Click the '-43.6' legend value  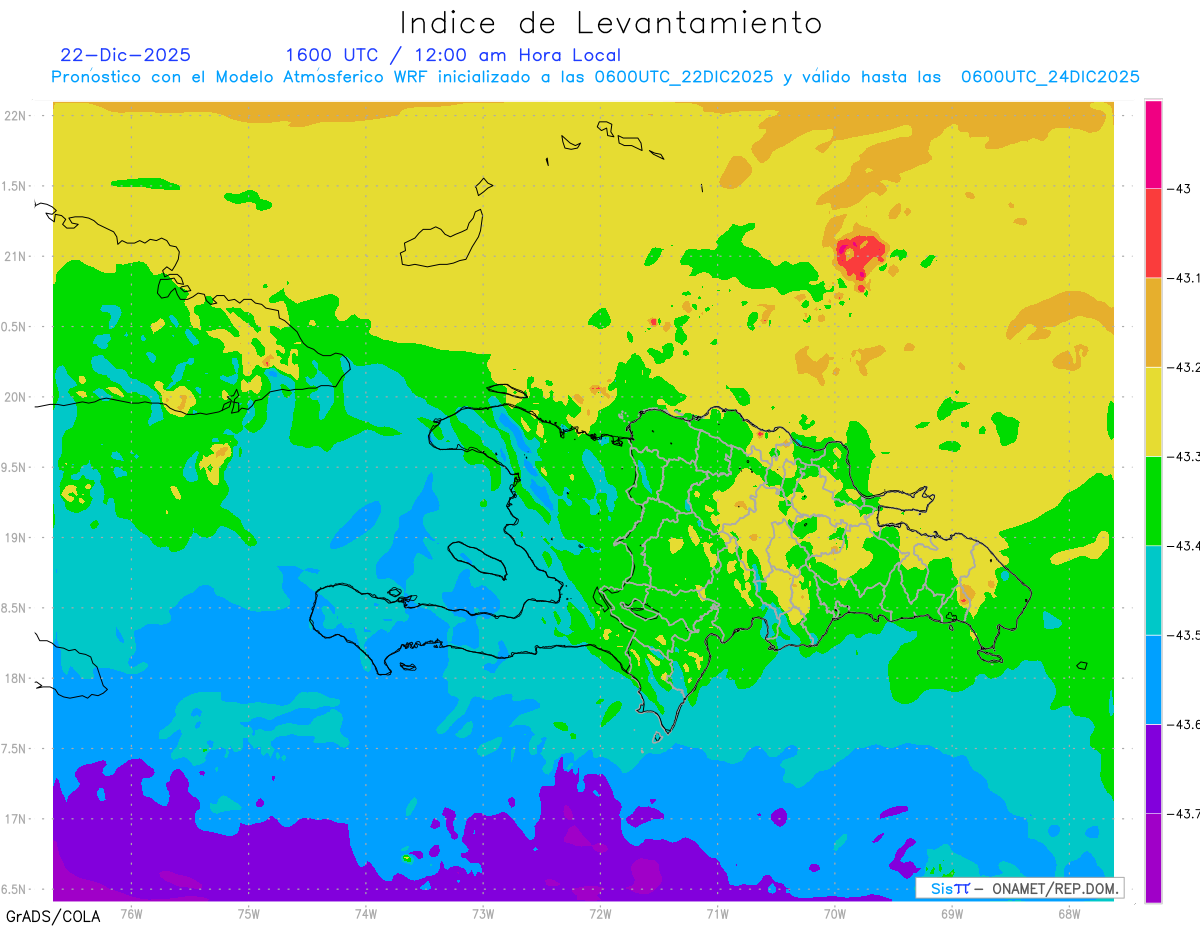pyautogui.click(x=1184, y=724)
